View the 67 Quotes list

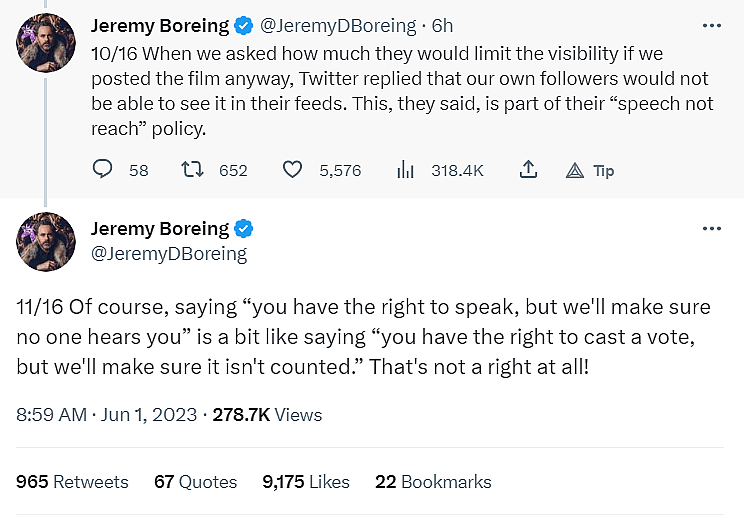pos(195,482)
